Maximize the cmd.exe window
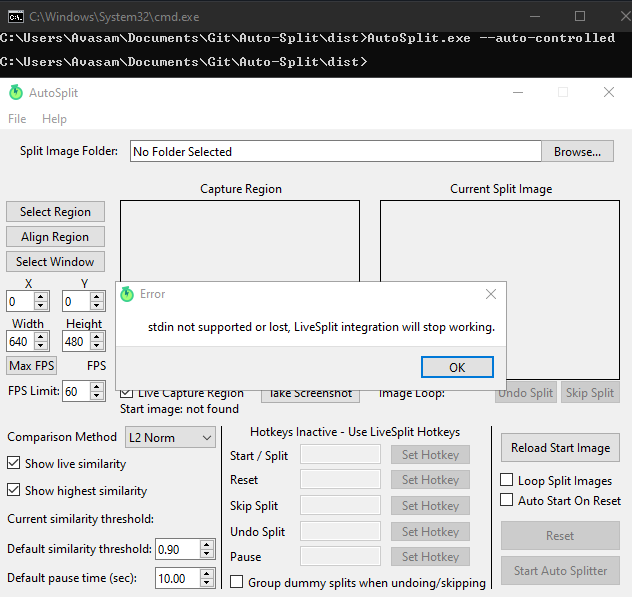This screenshot has height=597, width=632. click(x=580, y=17)
